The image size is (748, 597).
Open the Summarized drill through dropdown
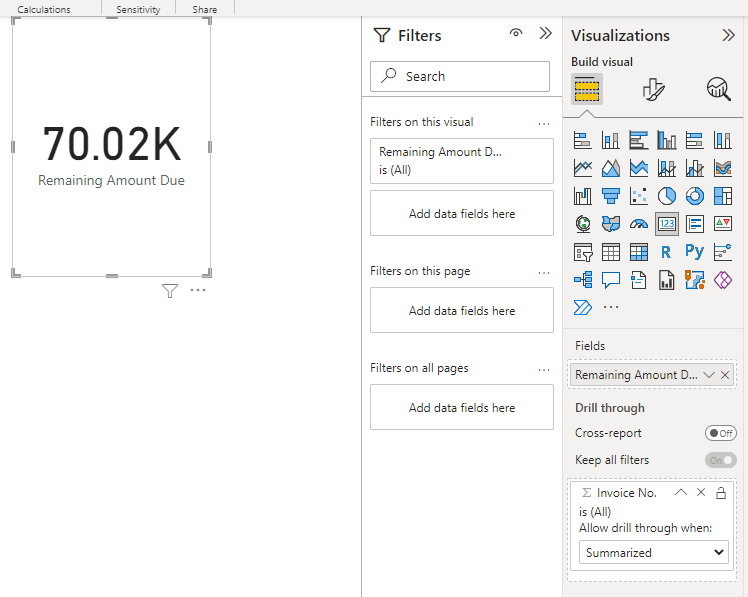(654, 552)
